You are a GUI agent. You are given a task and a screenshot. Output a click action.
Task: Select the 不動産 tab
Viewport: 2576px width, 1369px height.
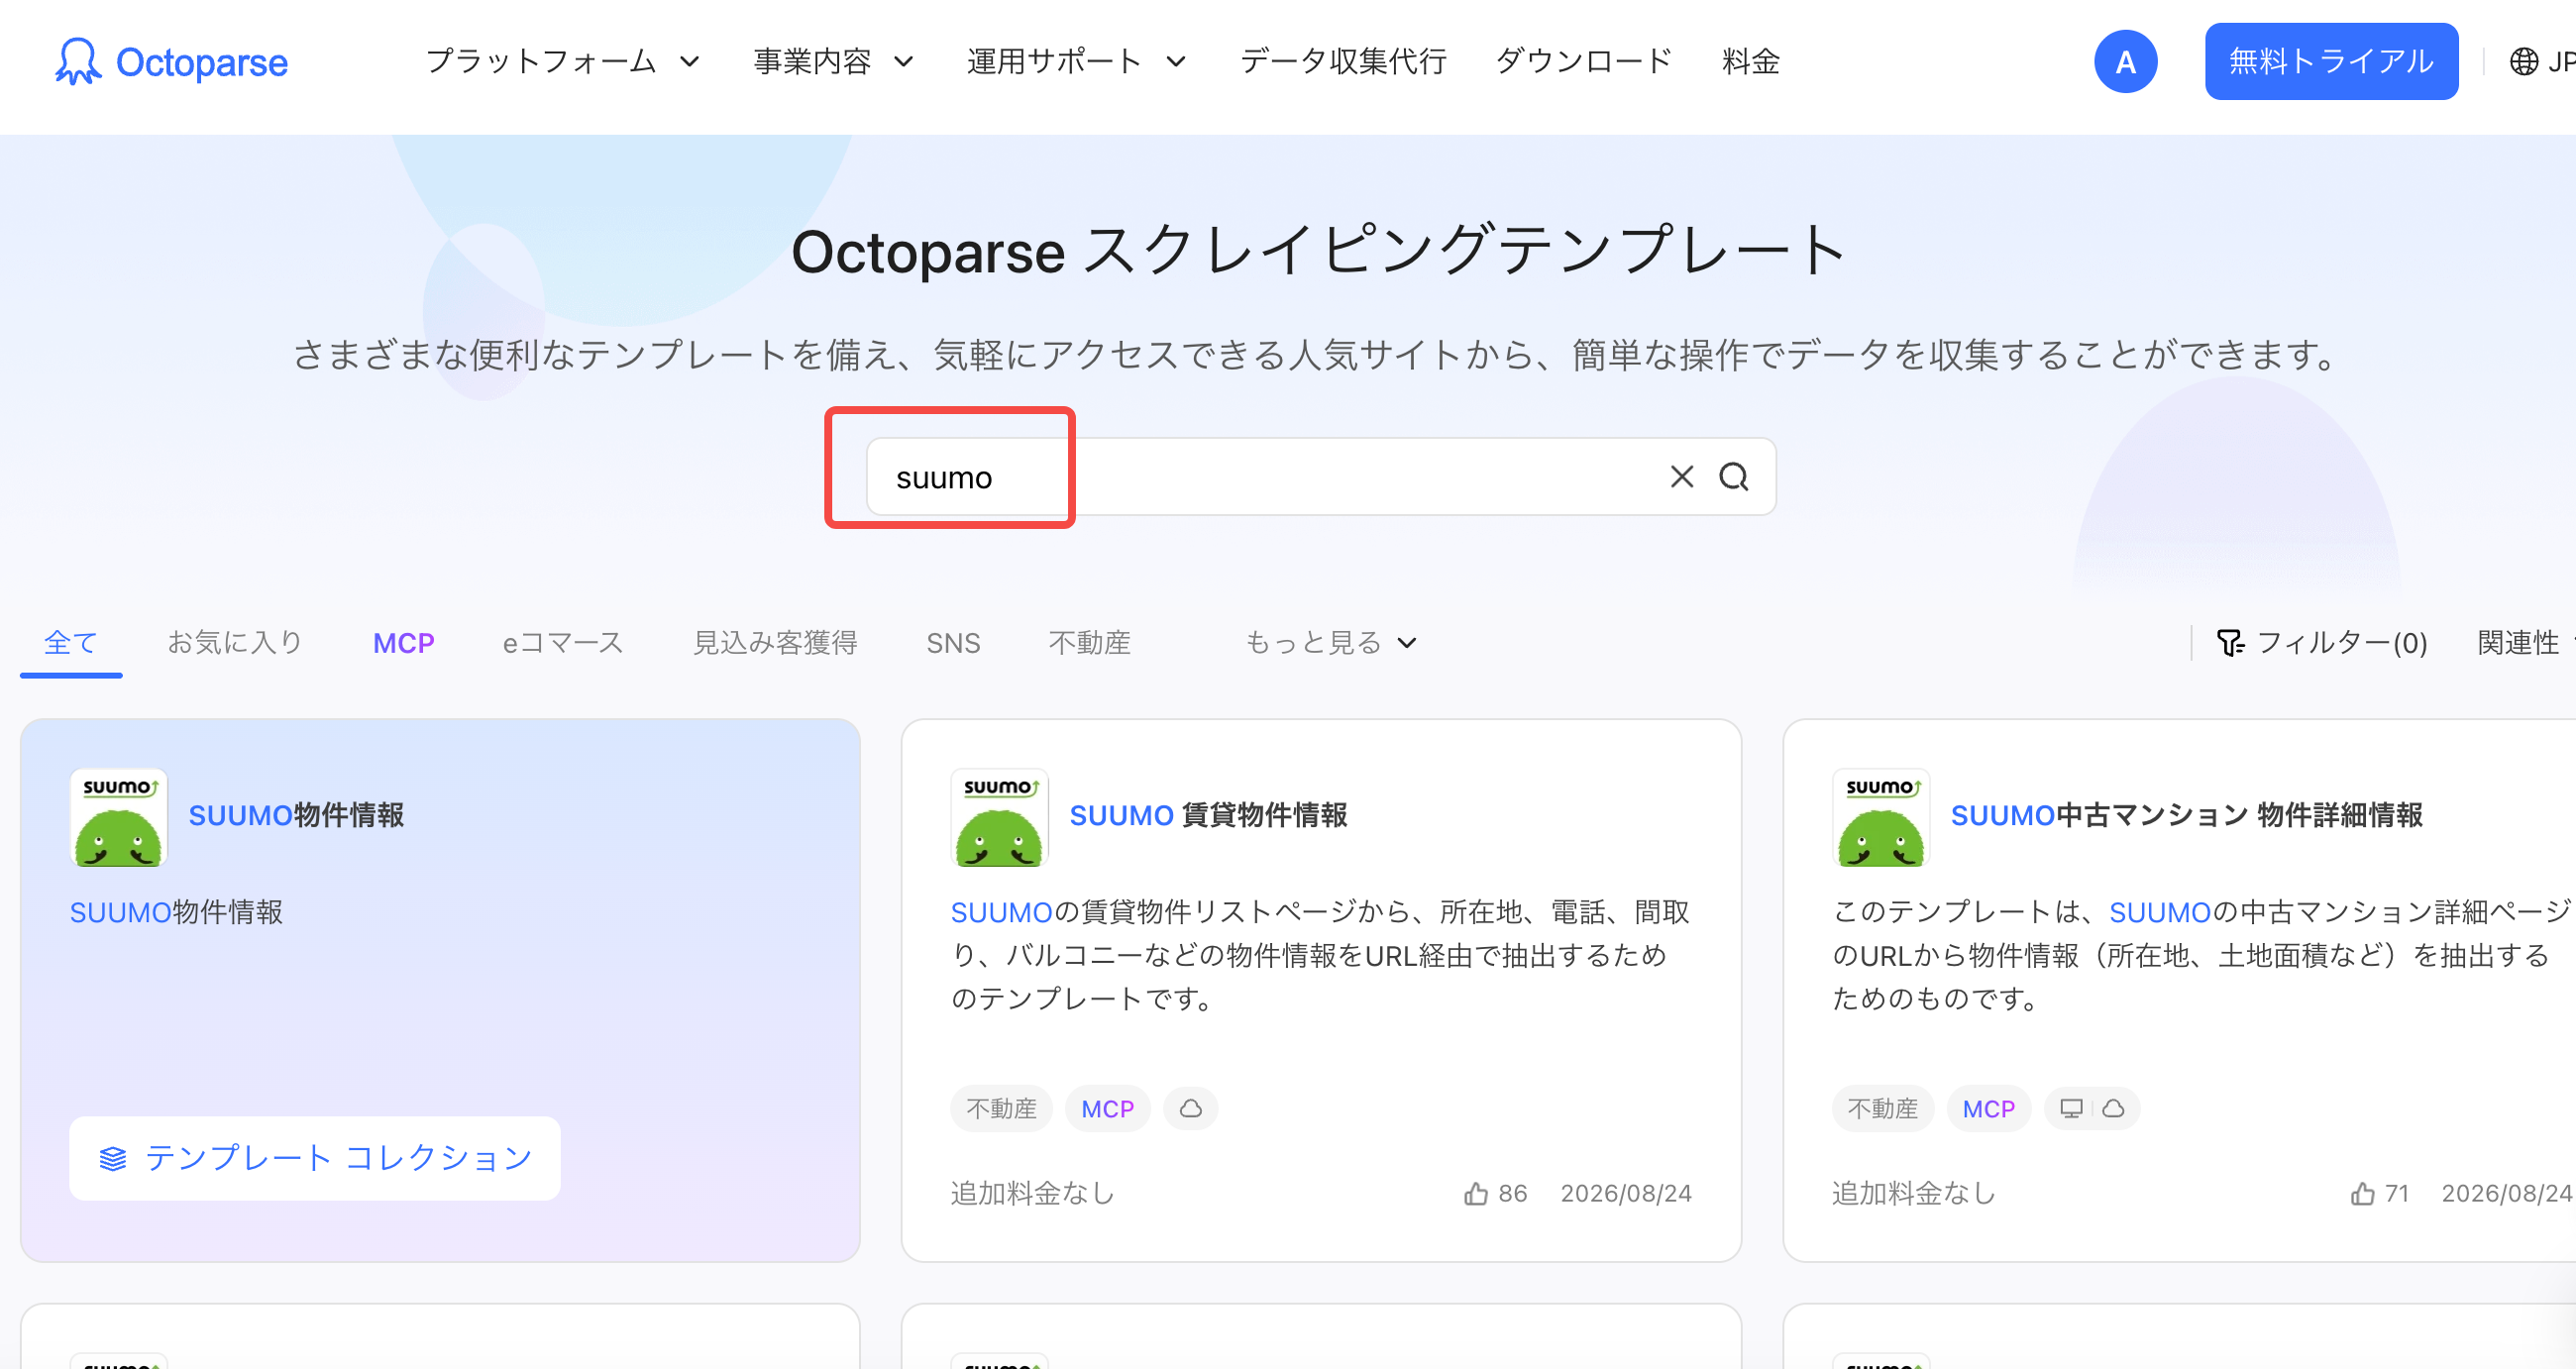pos(1089,643)
